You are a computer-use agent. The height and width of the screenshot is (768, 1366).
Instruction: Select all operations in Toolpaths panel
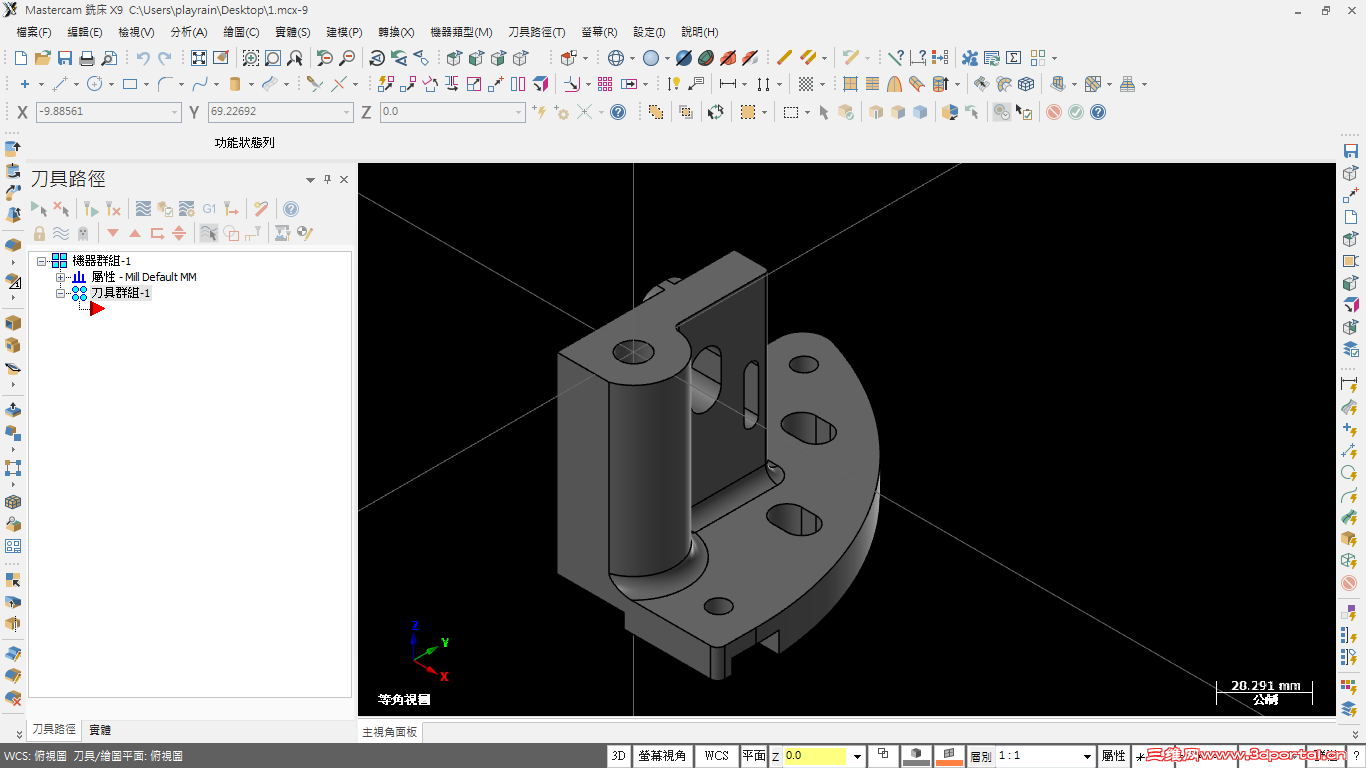point(38,208)
